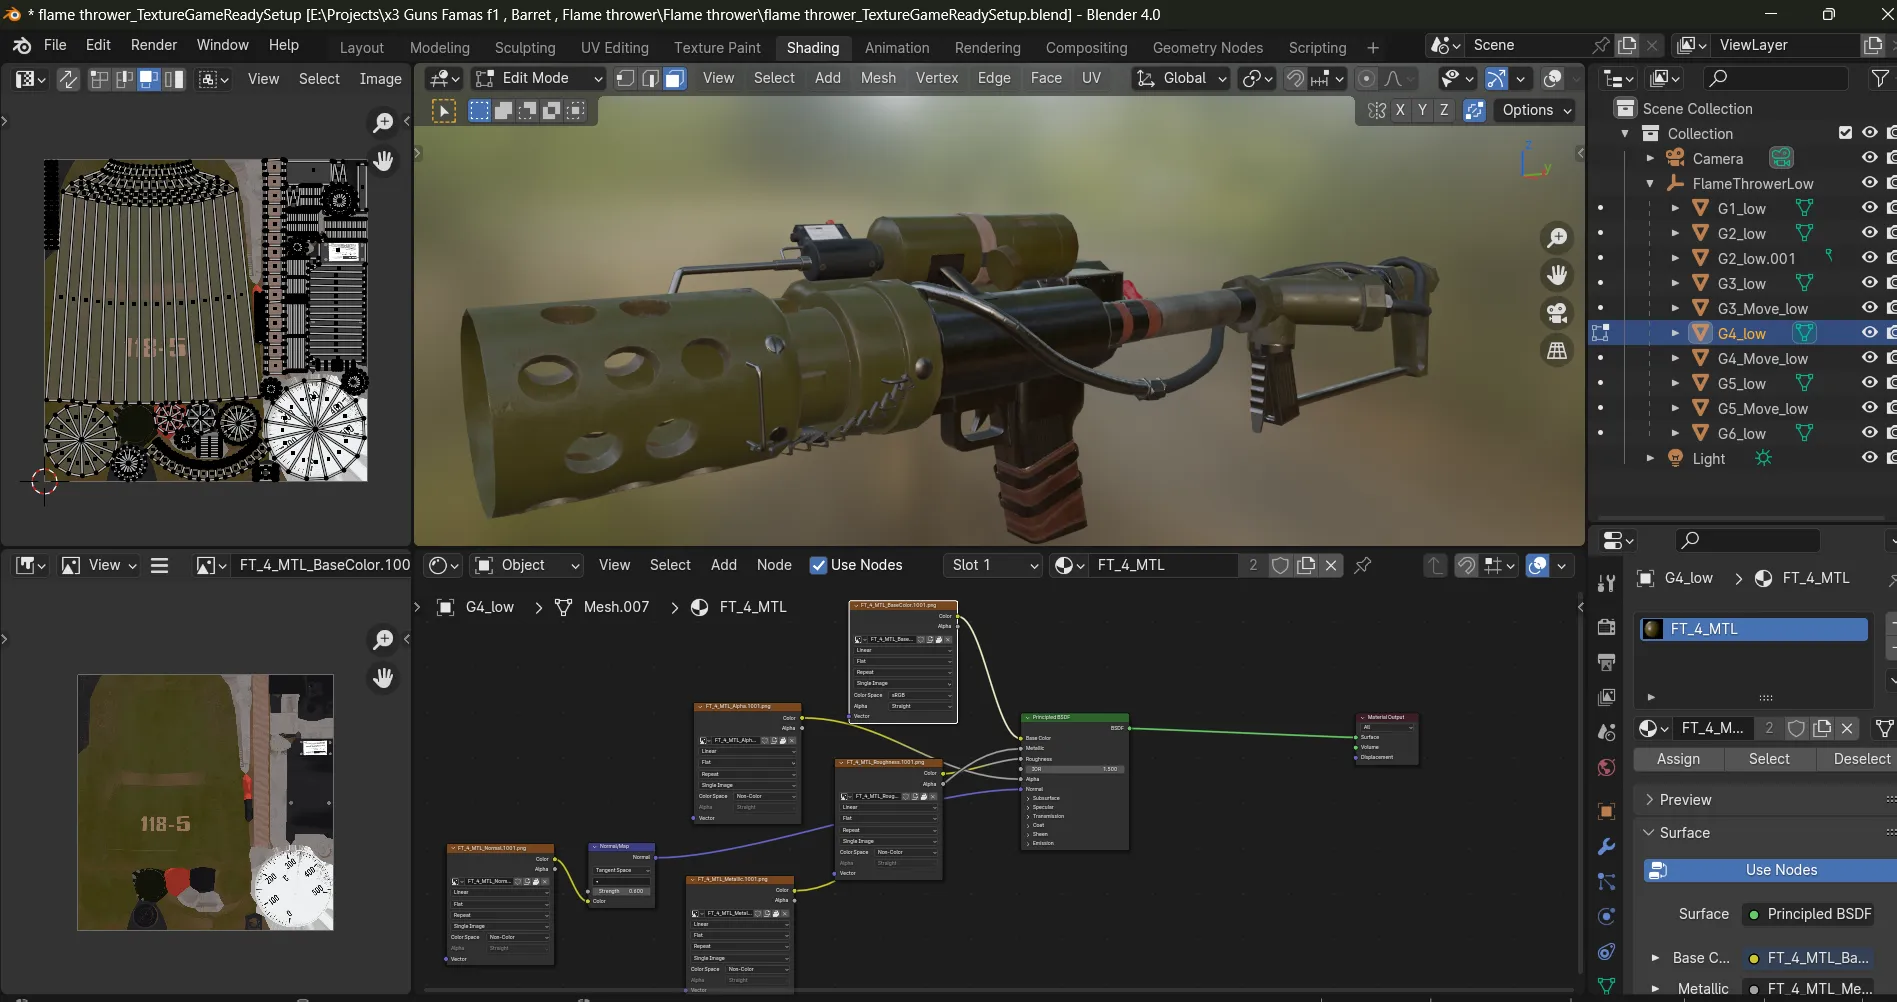Open the Render menu
Screen dimensions: 1897x1002
coord(153,45)
